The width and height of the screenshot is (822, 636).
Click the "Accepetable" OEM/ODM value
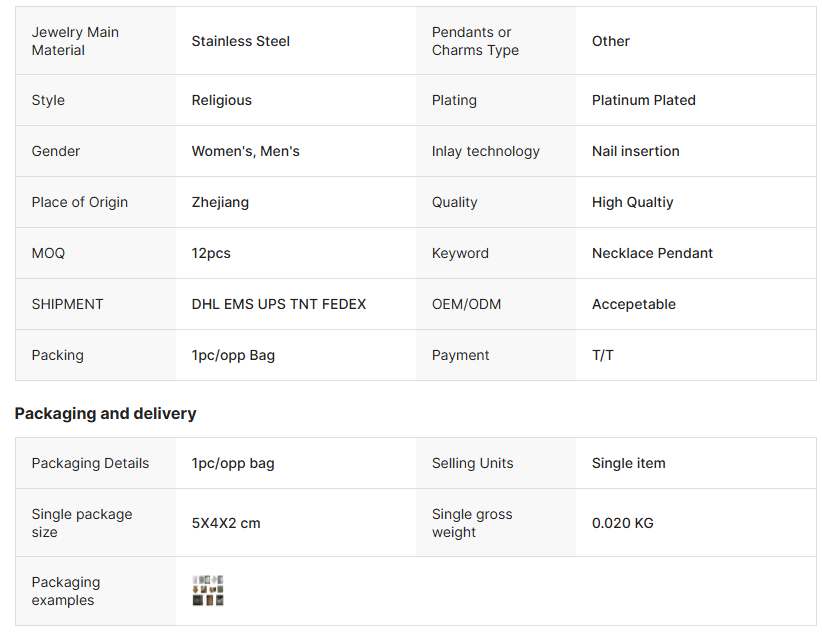click(634, 304)
